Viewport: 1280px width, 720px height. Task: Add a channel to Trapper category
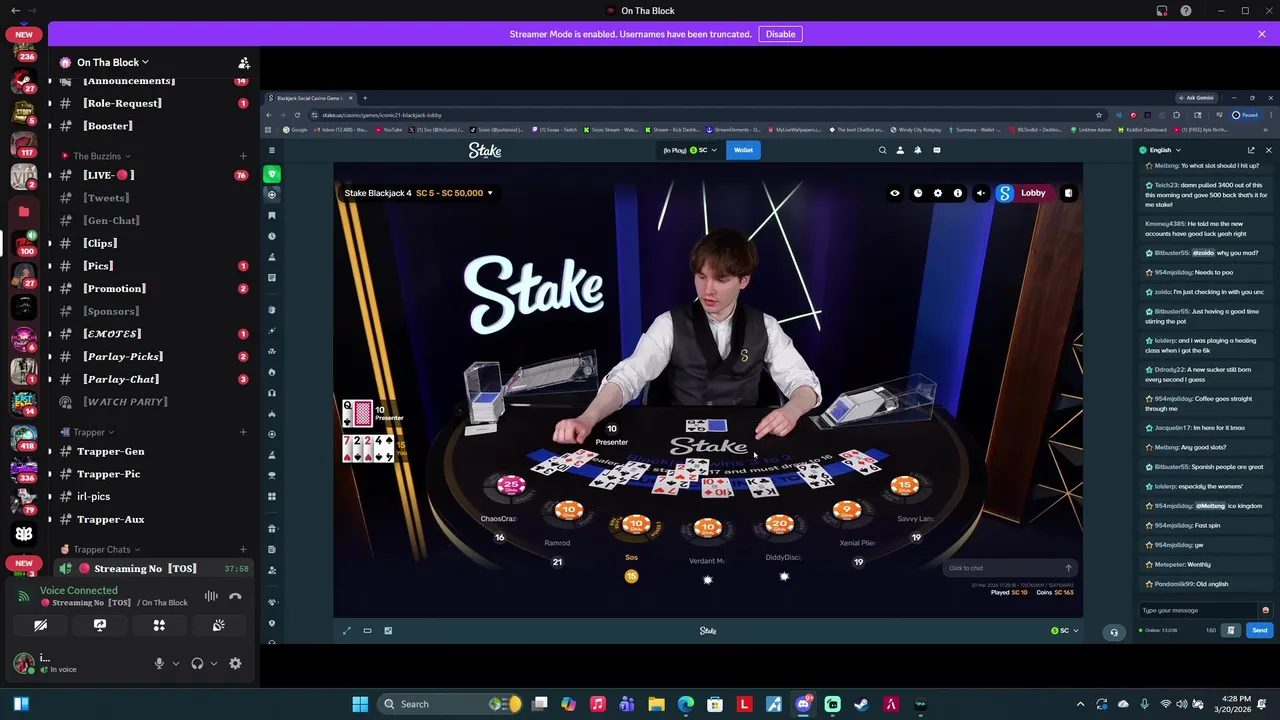click(243, 432)
